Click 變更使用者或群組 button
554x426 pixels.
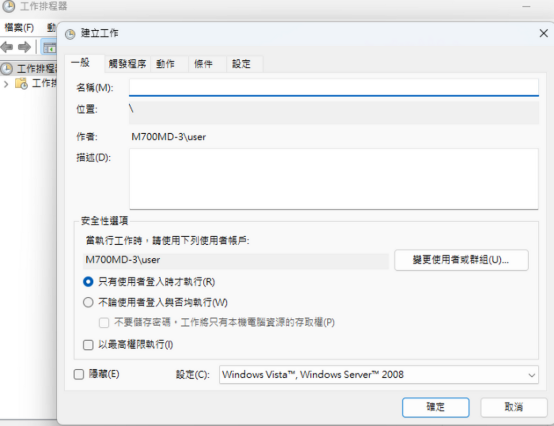coord(461,260)
